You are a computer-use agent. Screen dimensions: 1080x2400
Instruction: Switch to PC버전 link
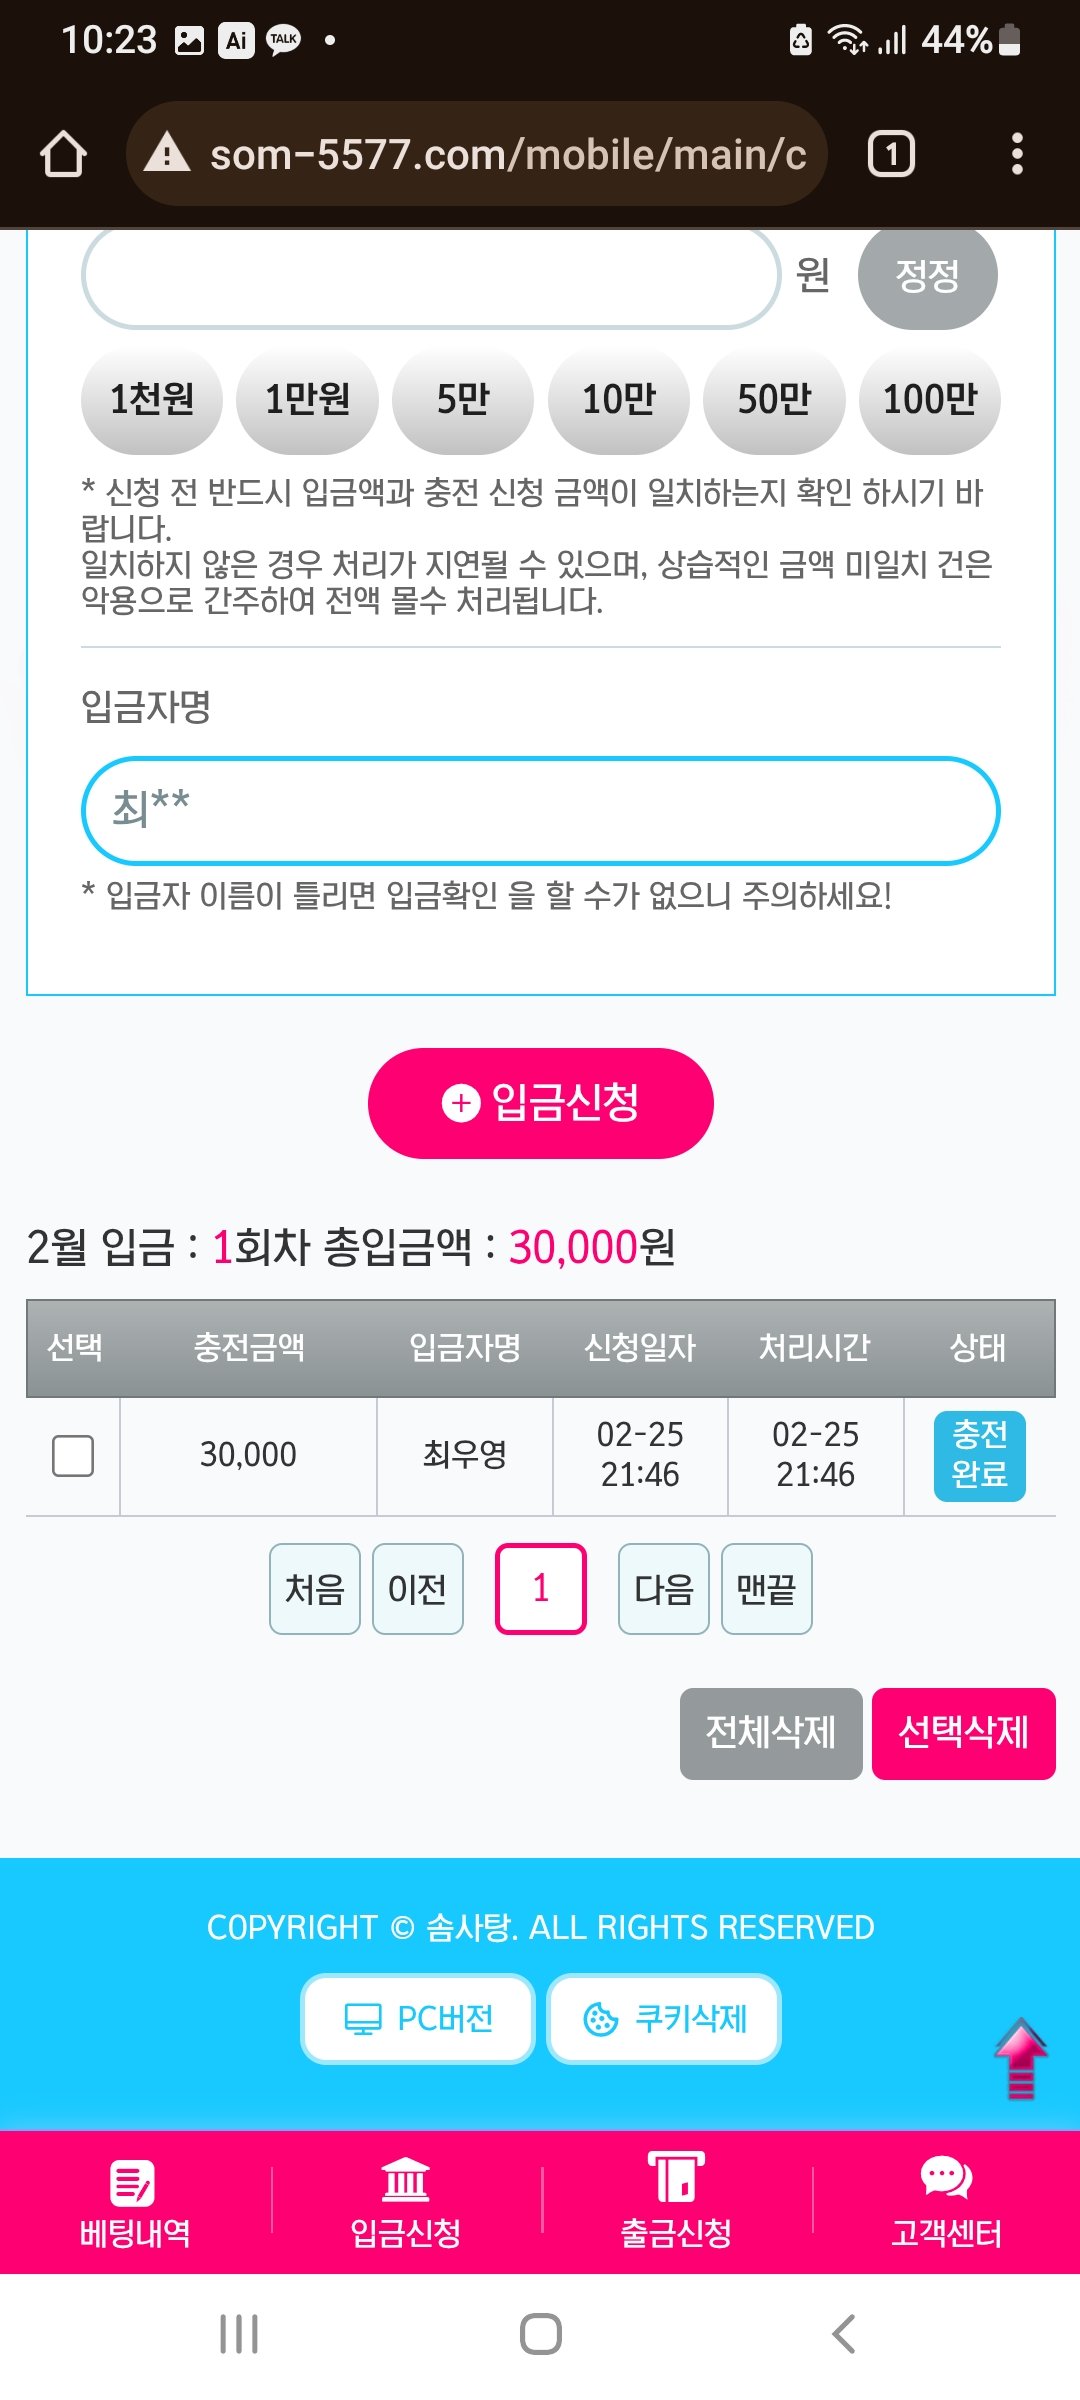point(418,2019)
